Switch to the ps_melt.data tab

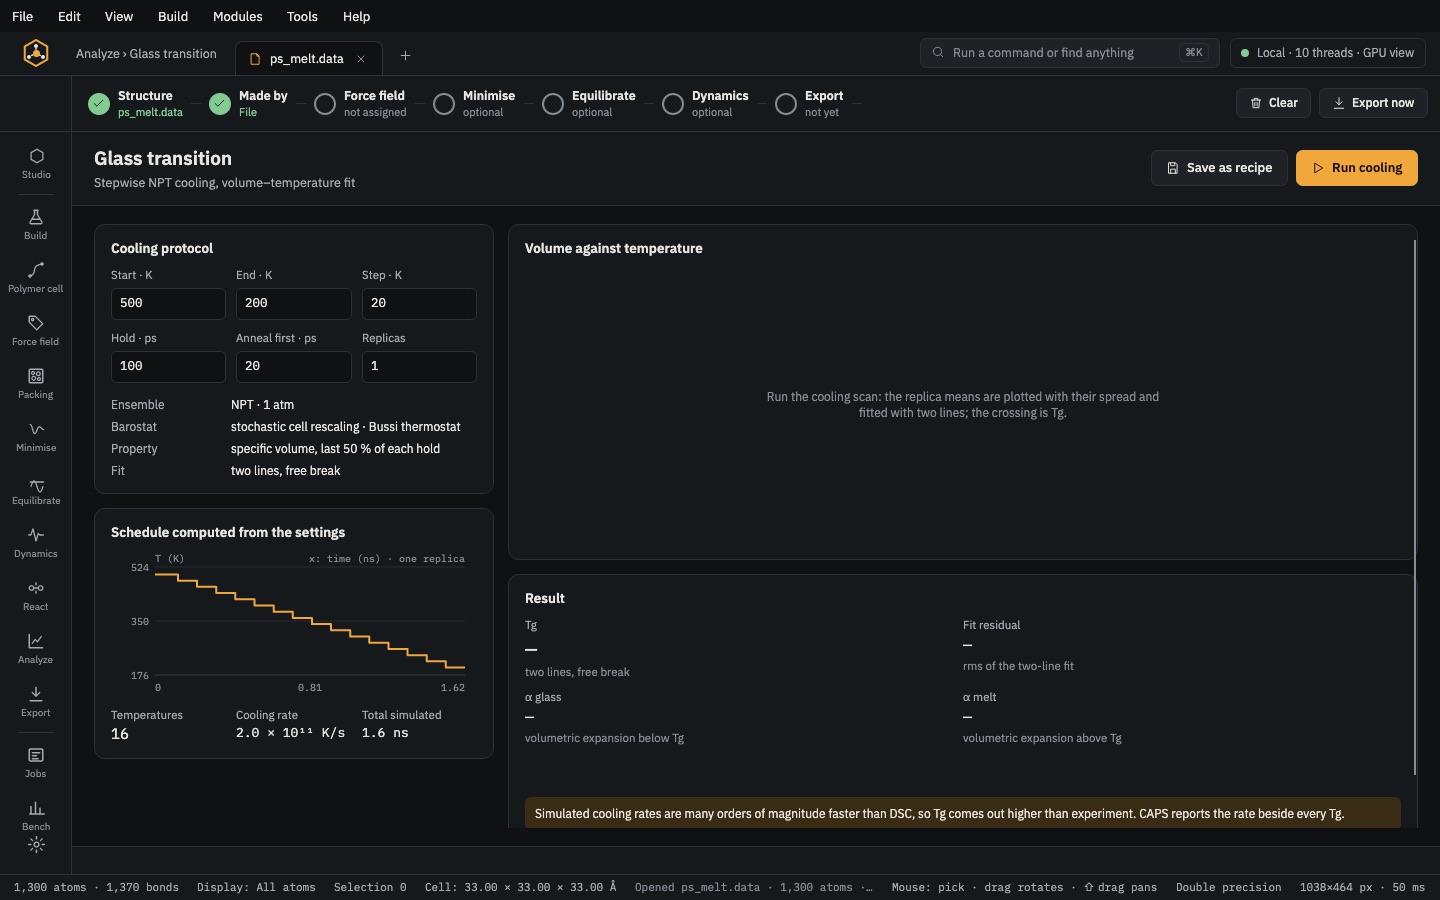point(309,59)
